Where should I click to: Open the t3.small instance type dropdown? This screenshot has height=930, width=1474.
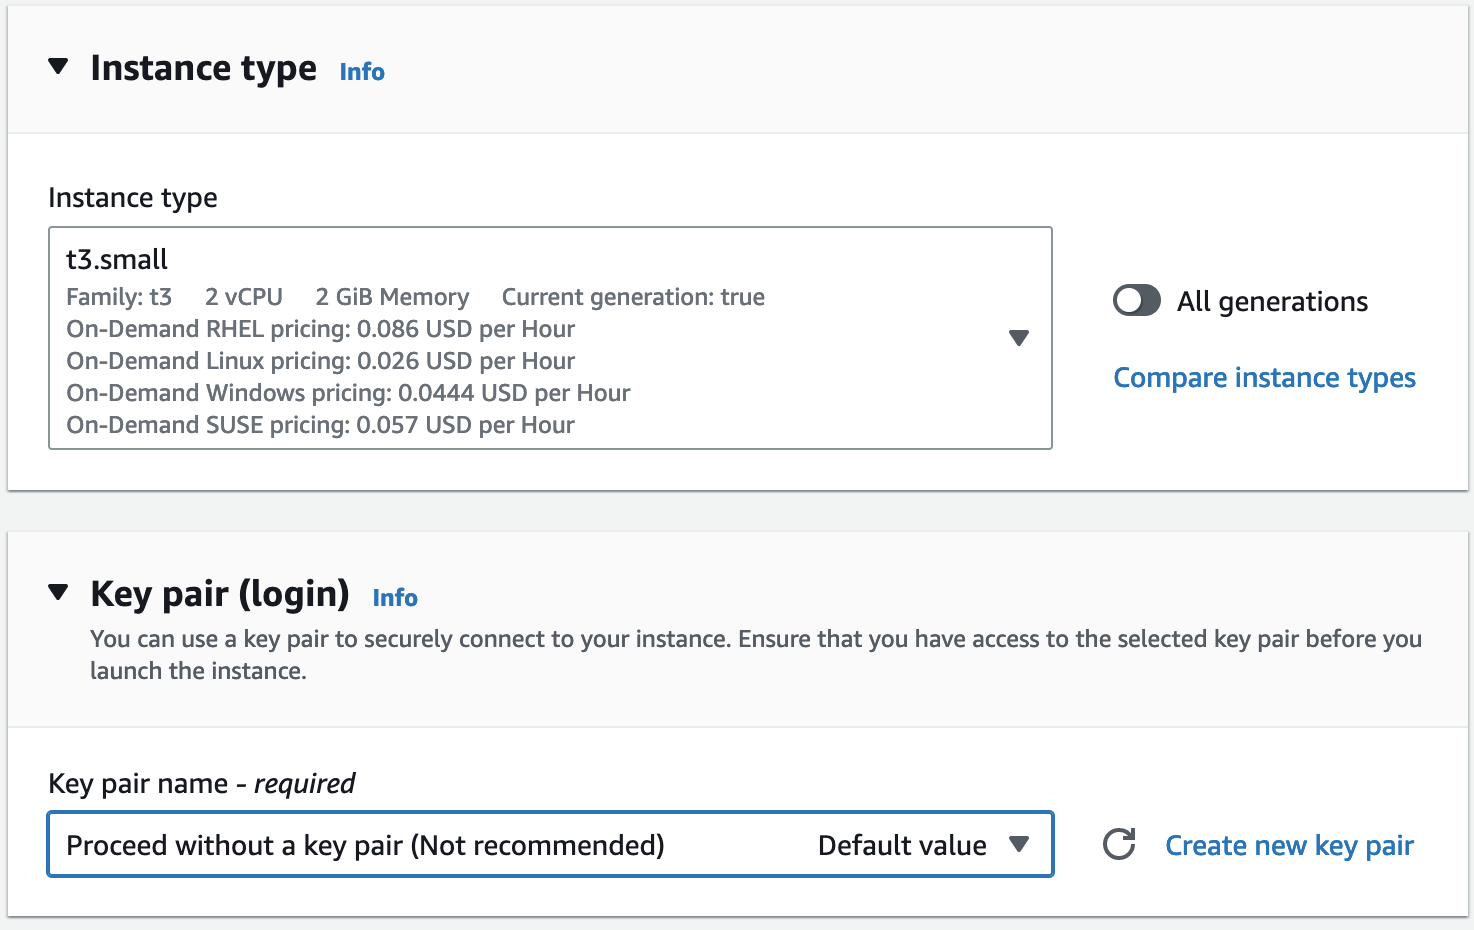pyautogui.click(x=540, y=338)
